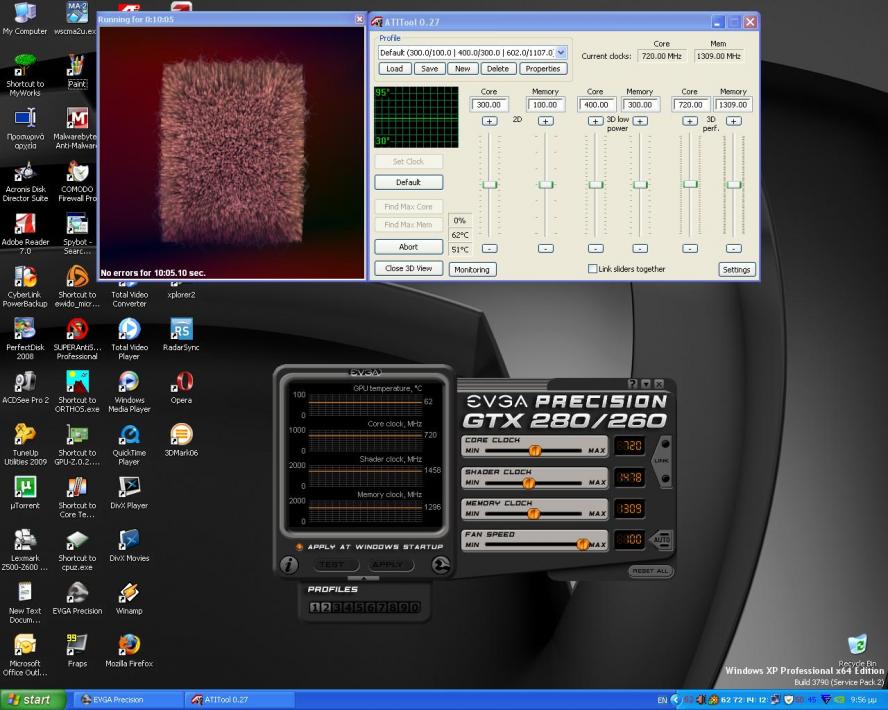Open Total Video Player desktop icon
The height and width of the screenshot is (710, 888).
coord(129,339)
